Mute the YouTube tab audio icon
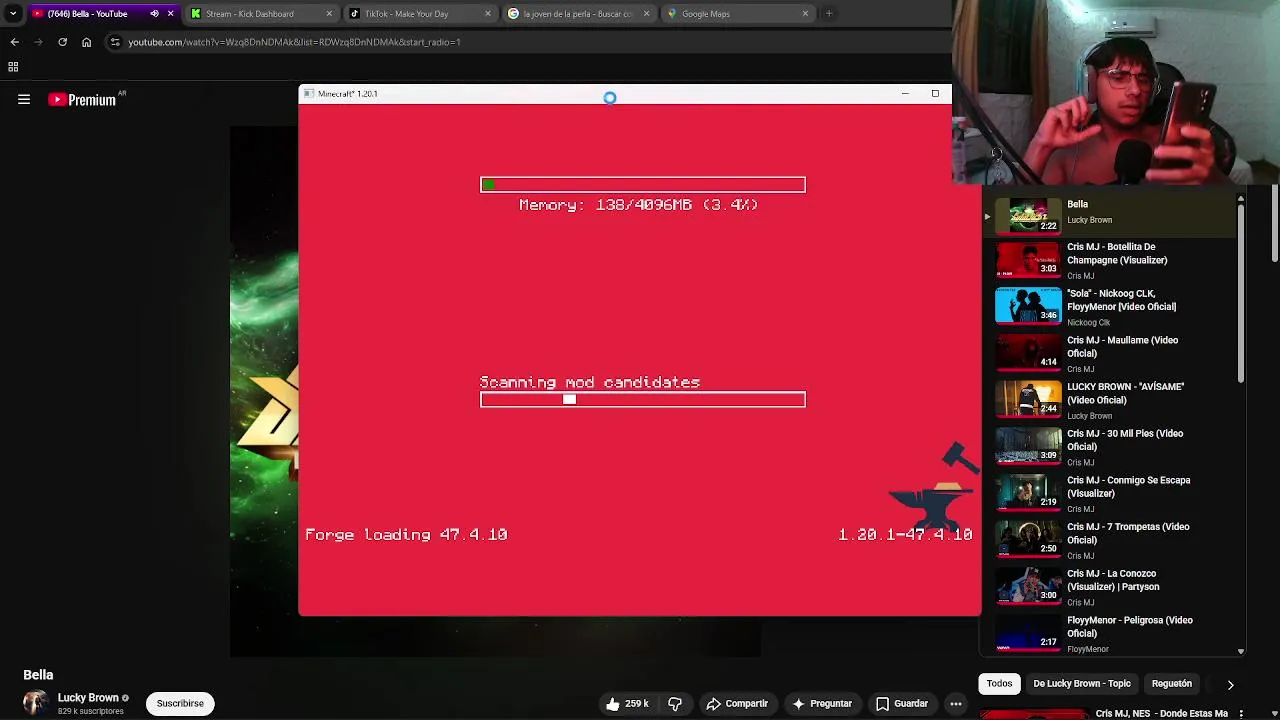This screenshot has width=1280, height=720. click(x=154, y=14)
